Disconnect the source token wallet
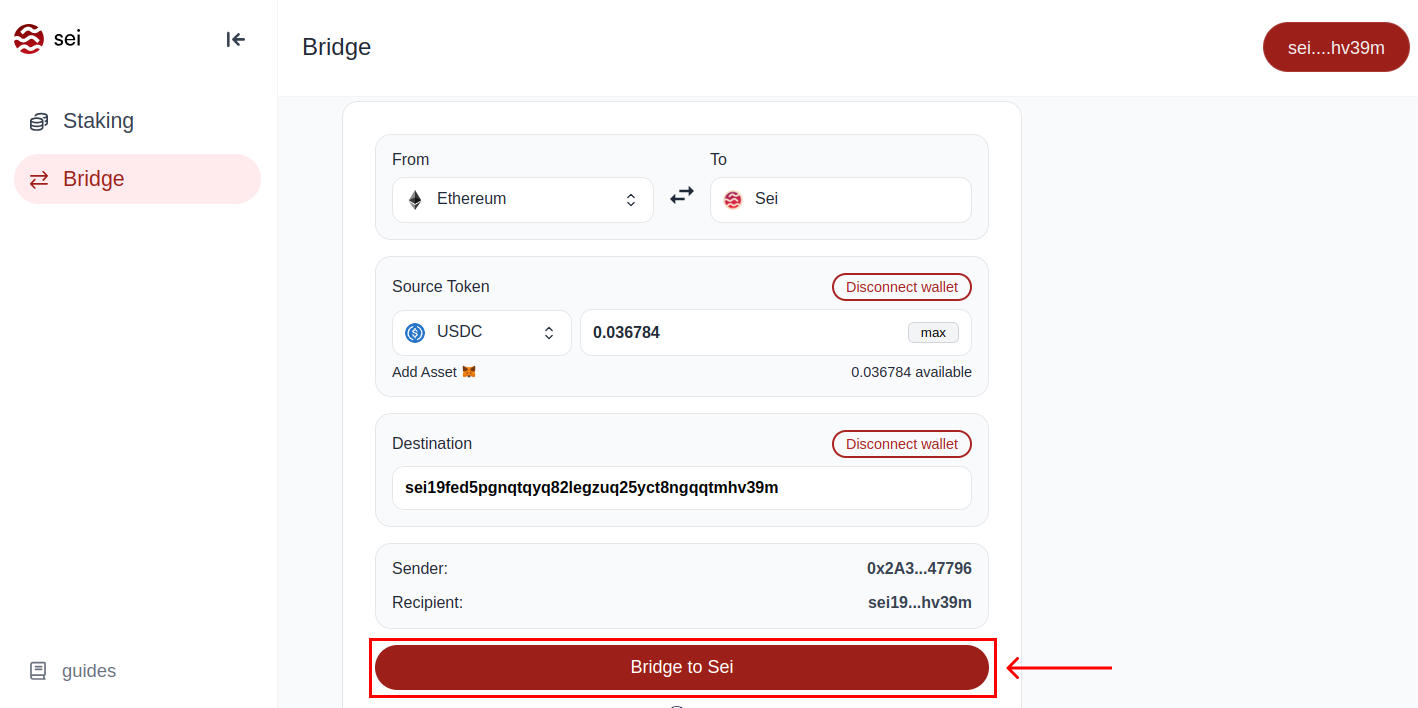1418x708 pixels. pyautogui.click(x=901, y=287)
